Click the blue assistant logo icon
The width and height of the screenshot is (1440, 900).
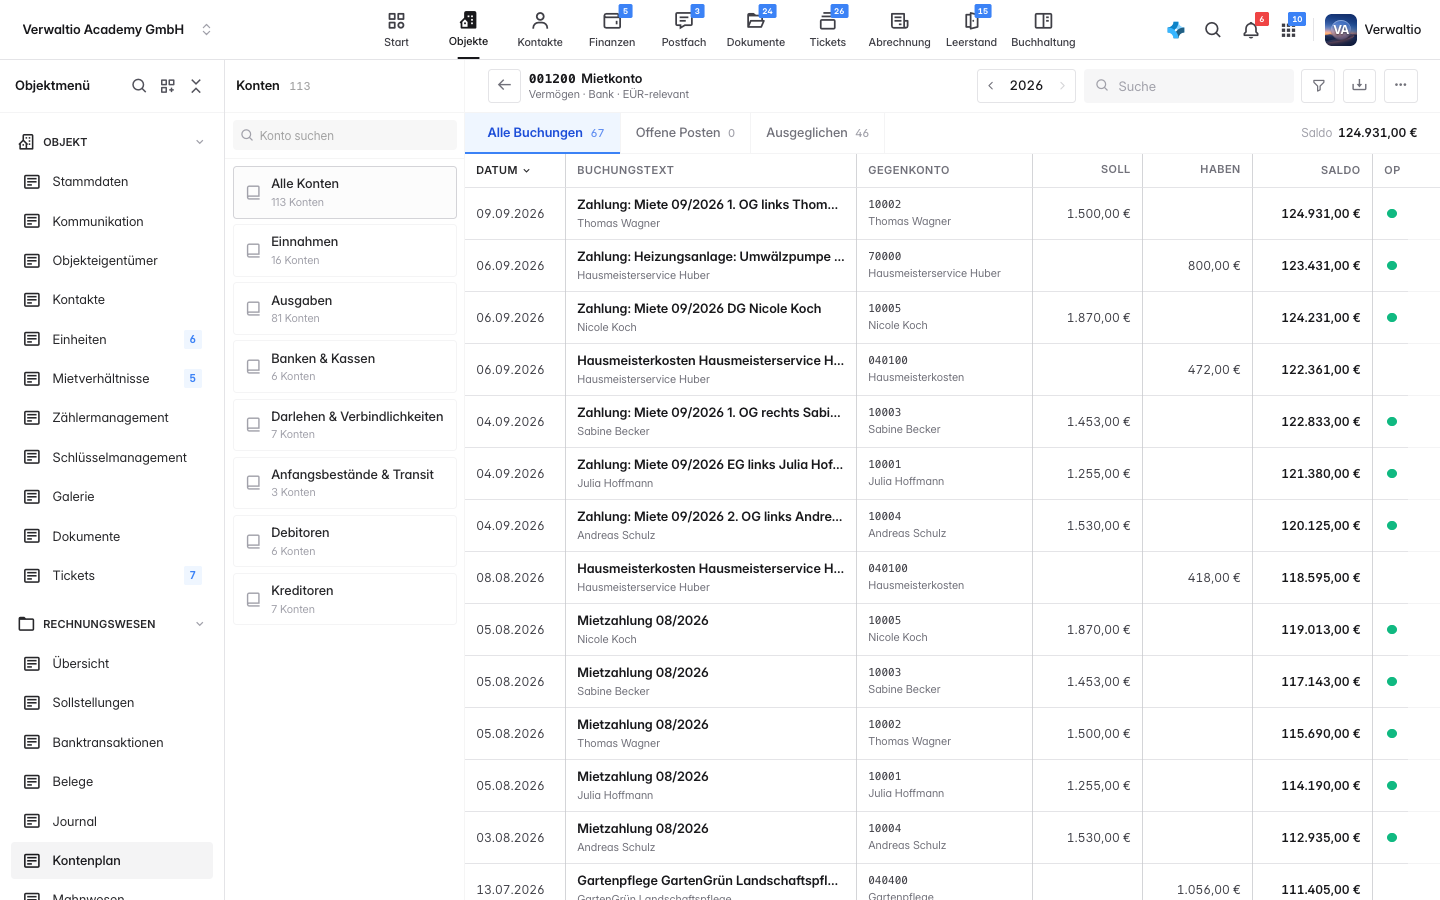coord(1176,30)
